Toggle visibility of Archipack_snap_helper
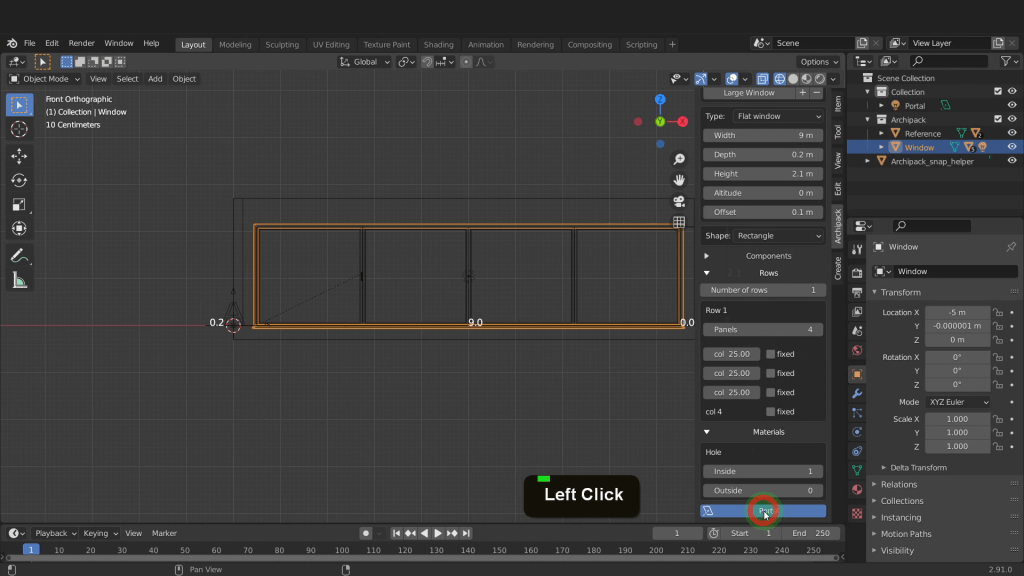 click(x=1012, y=161)
